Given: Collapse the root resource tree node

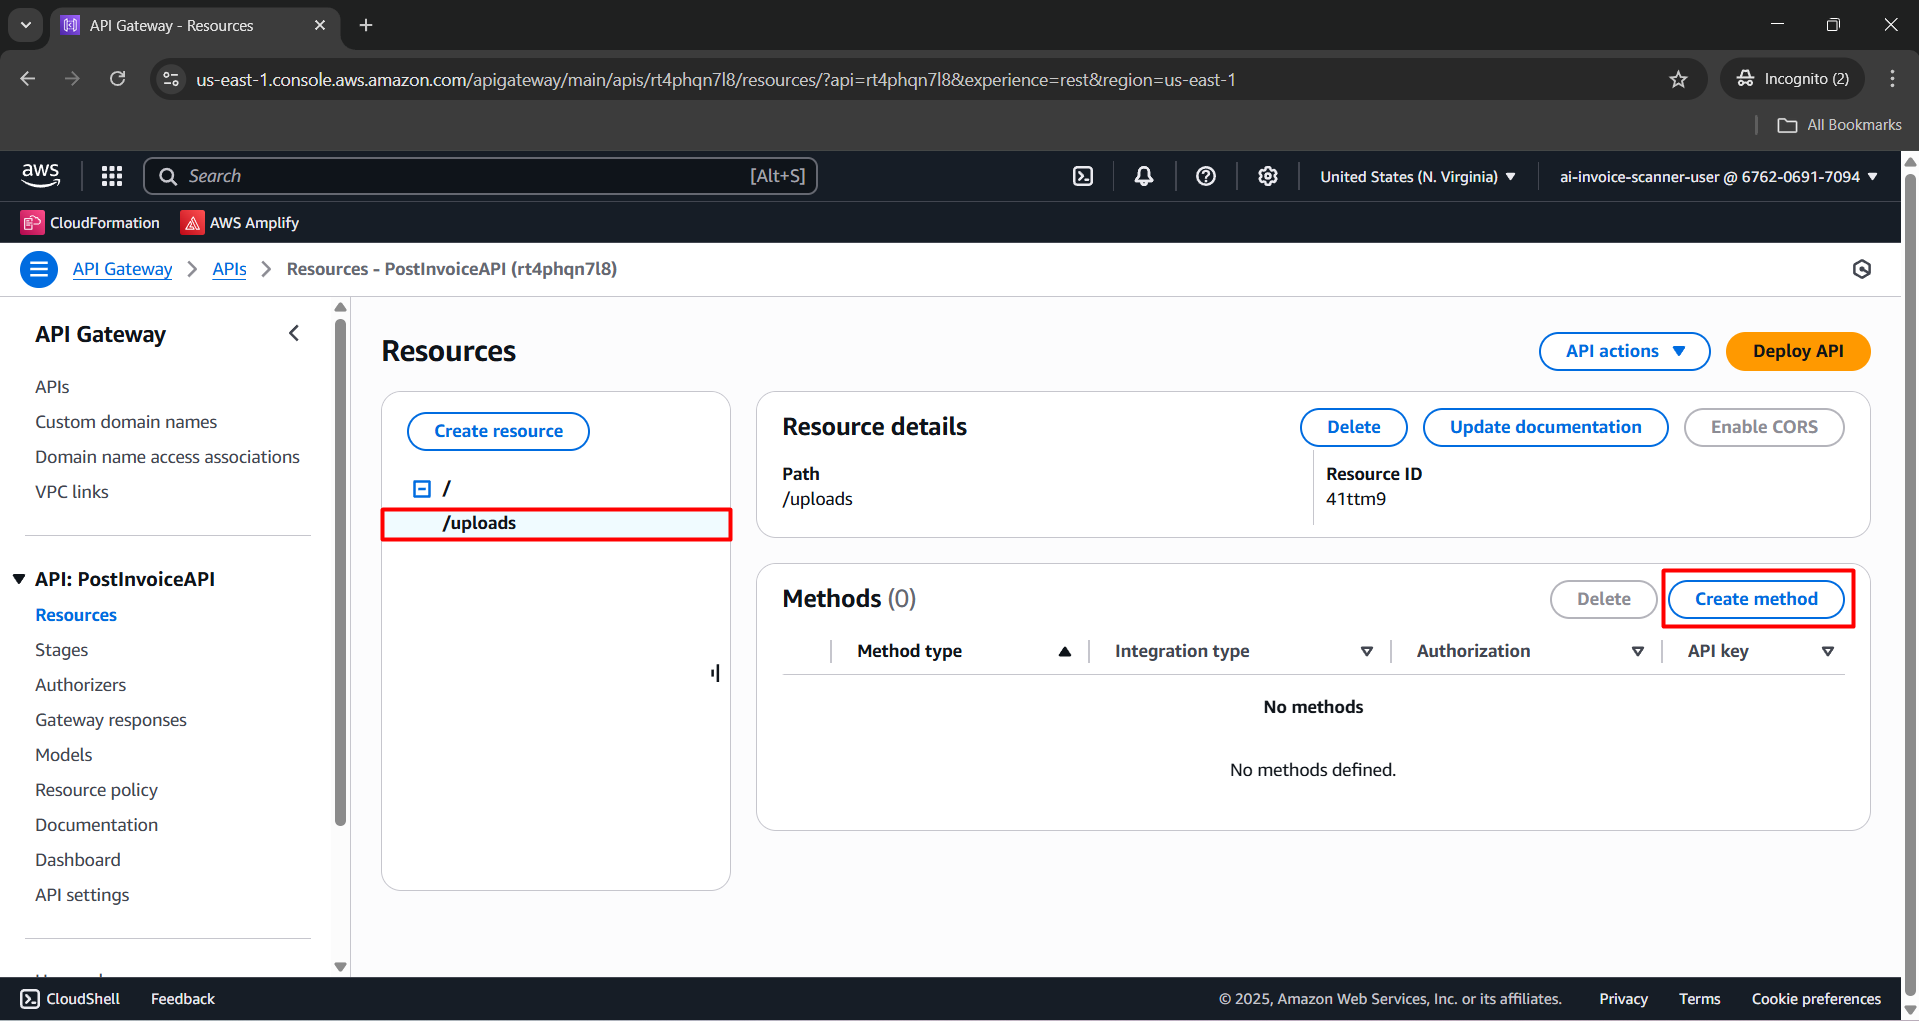Looking at the screenshot, I should (x=422, y=489).
